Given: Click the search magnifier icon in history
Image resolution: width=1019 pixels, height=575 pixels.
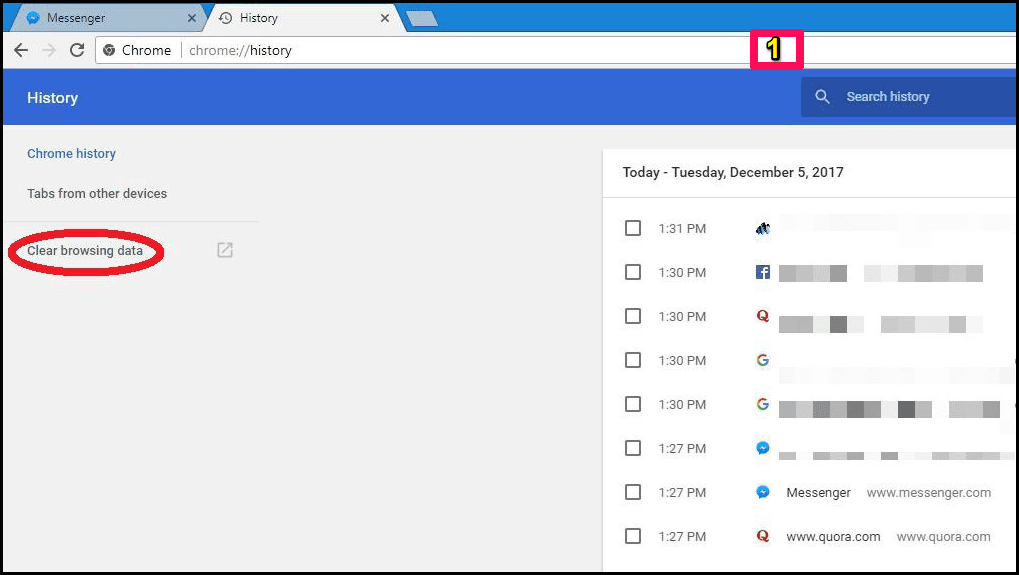Looking at the screenshot, I should click(x=822, y=97).
